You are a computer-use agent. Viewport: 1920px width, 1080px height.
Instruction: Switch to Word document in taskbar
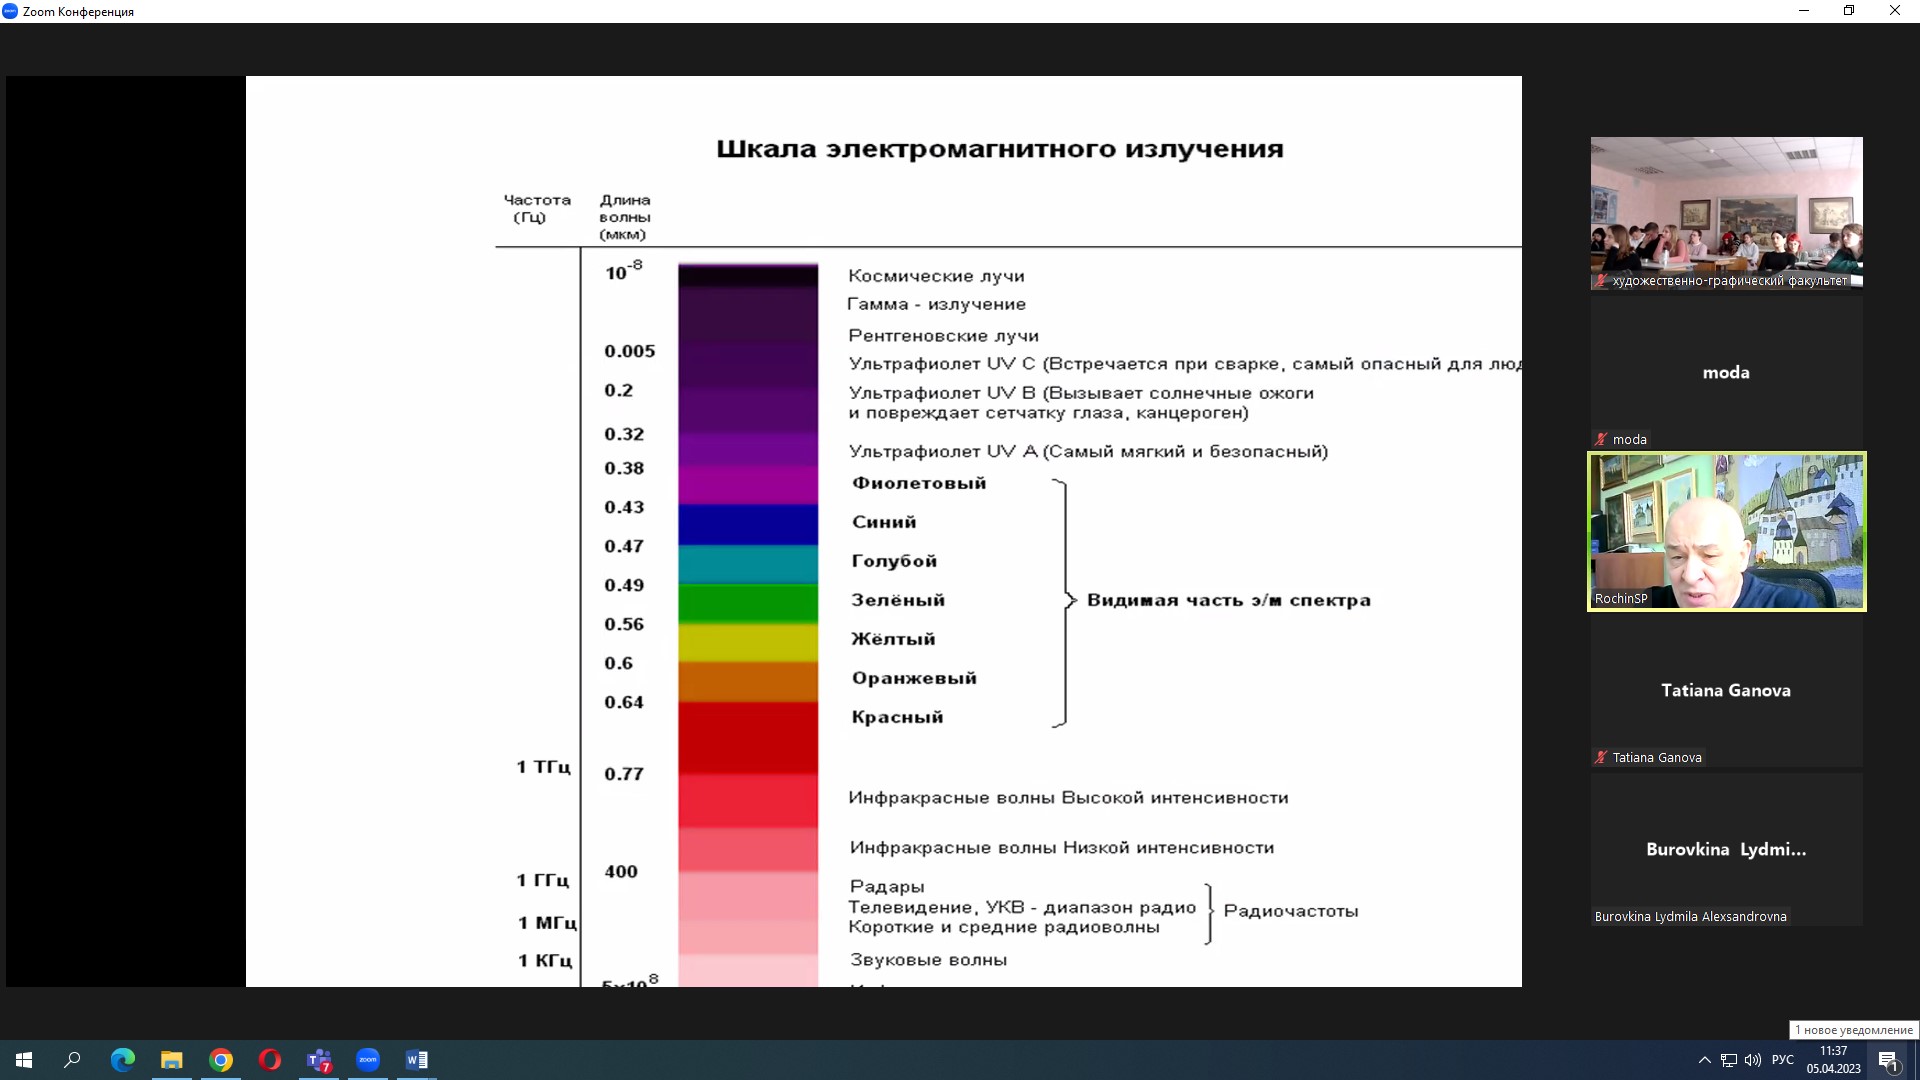click(417, 1060)
